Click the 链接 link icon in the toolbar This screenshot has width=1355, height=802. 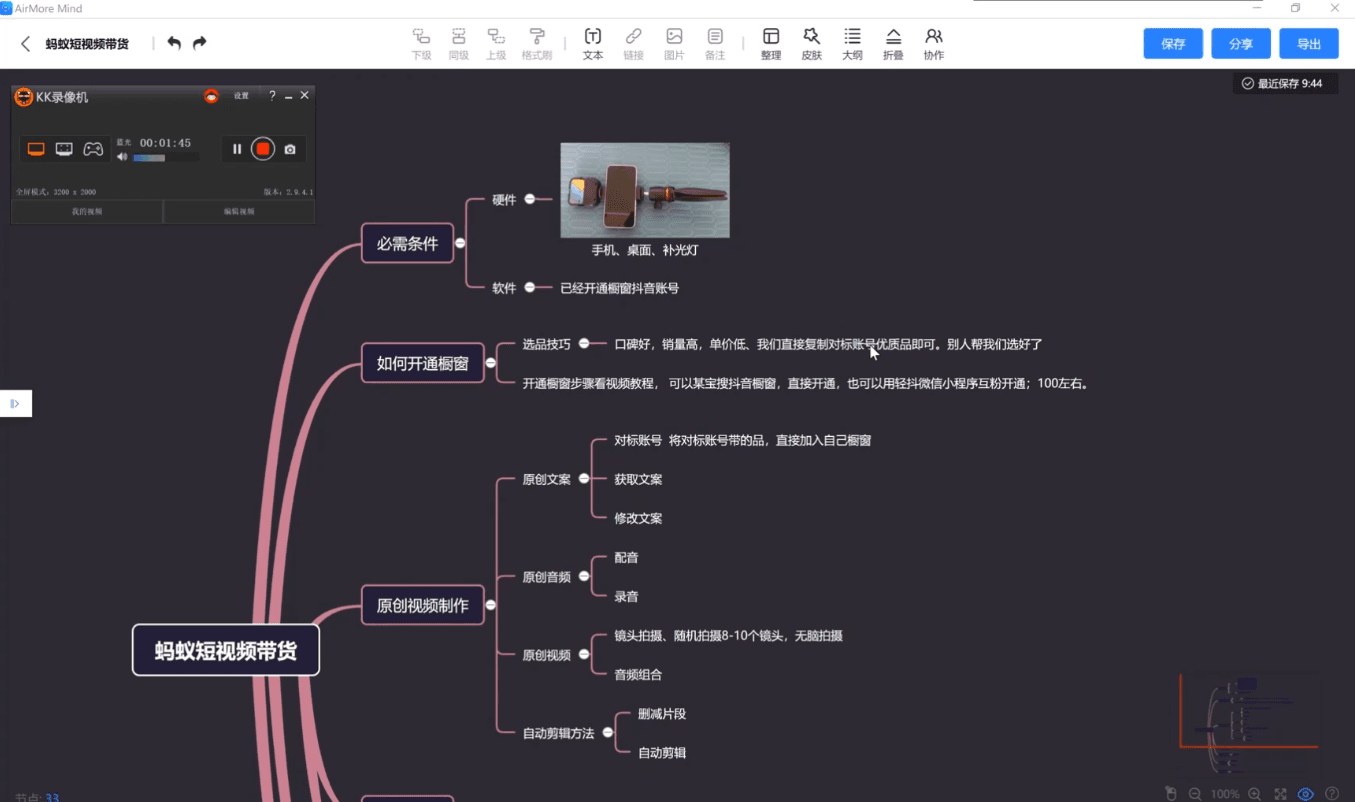click(632, 43)
